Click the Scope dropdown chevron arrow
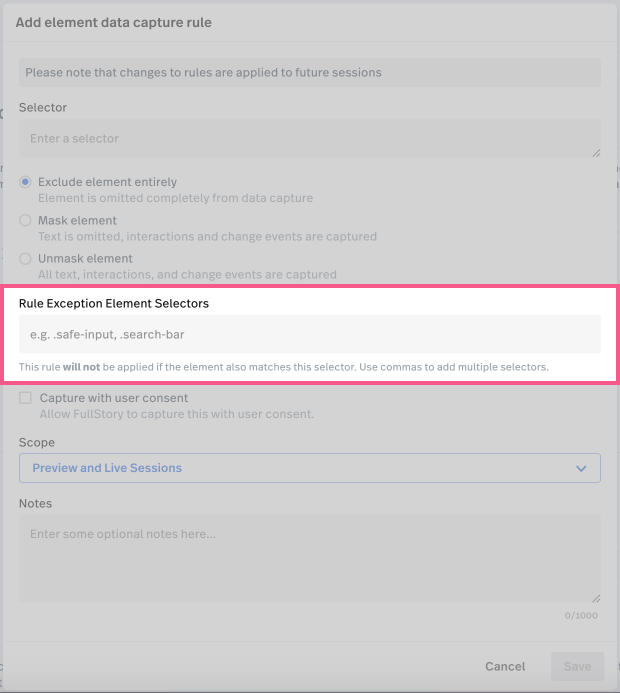620x693 pixels. coord(581,468)
